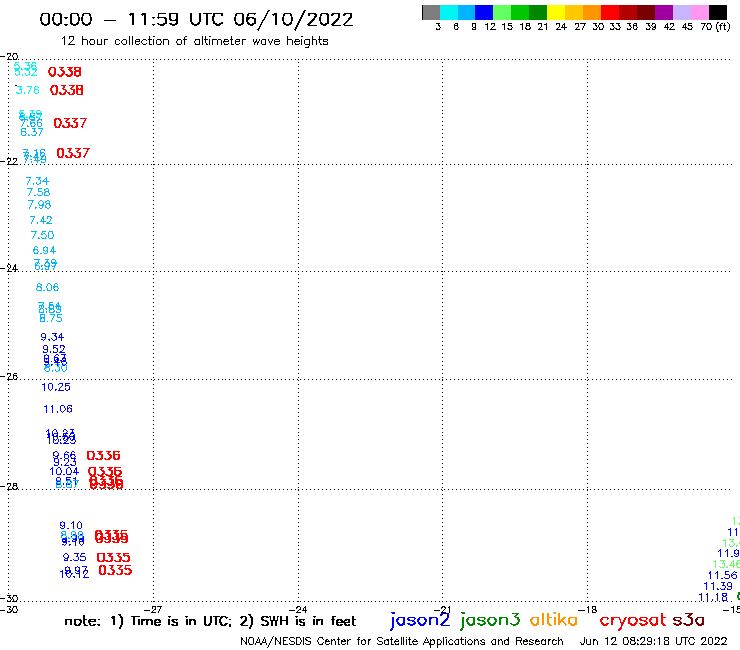The image size is (740, 650).
Task: Click the dark red 's3a' legend label
Action: tap(689, 620)
